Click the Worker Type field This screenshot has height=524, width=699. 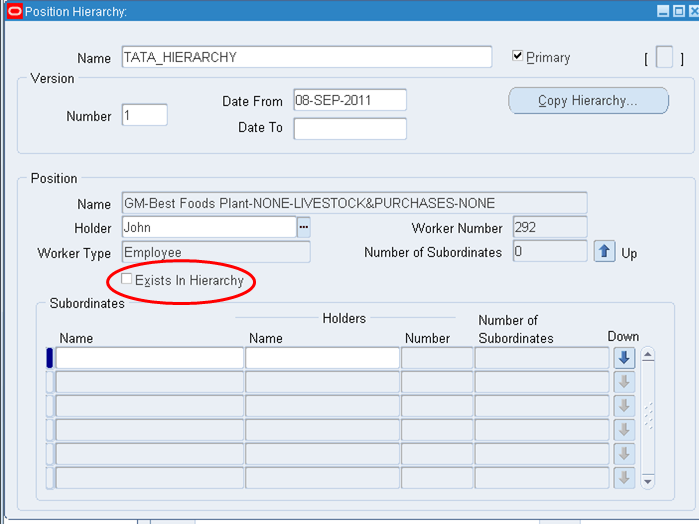click(x=216, y=252)
